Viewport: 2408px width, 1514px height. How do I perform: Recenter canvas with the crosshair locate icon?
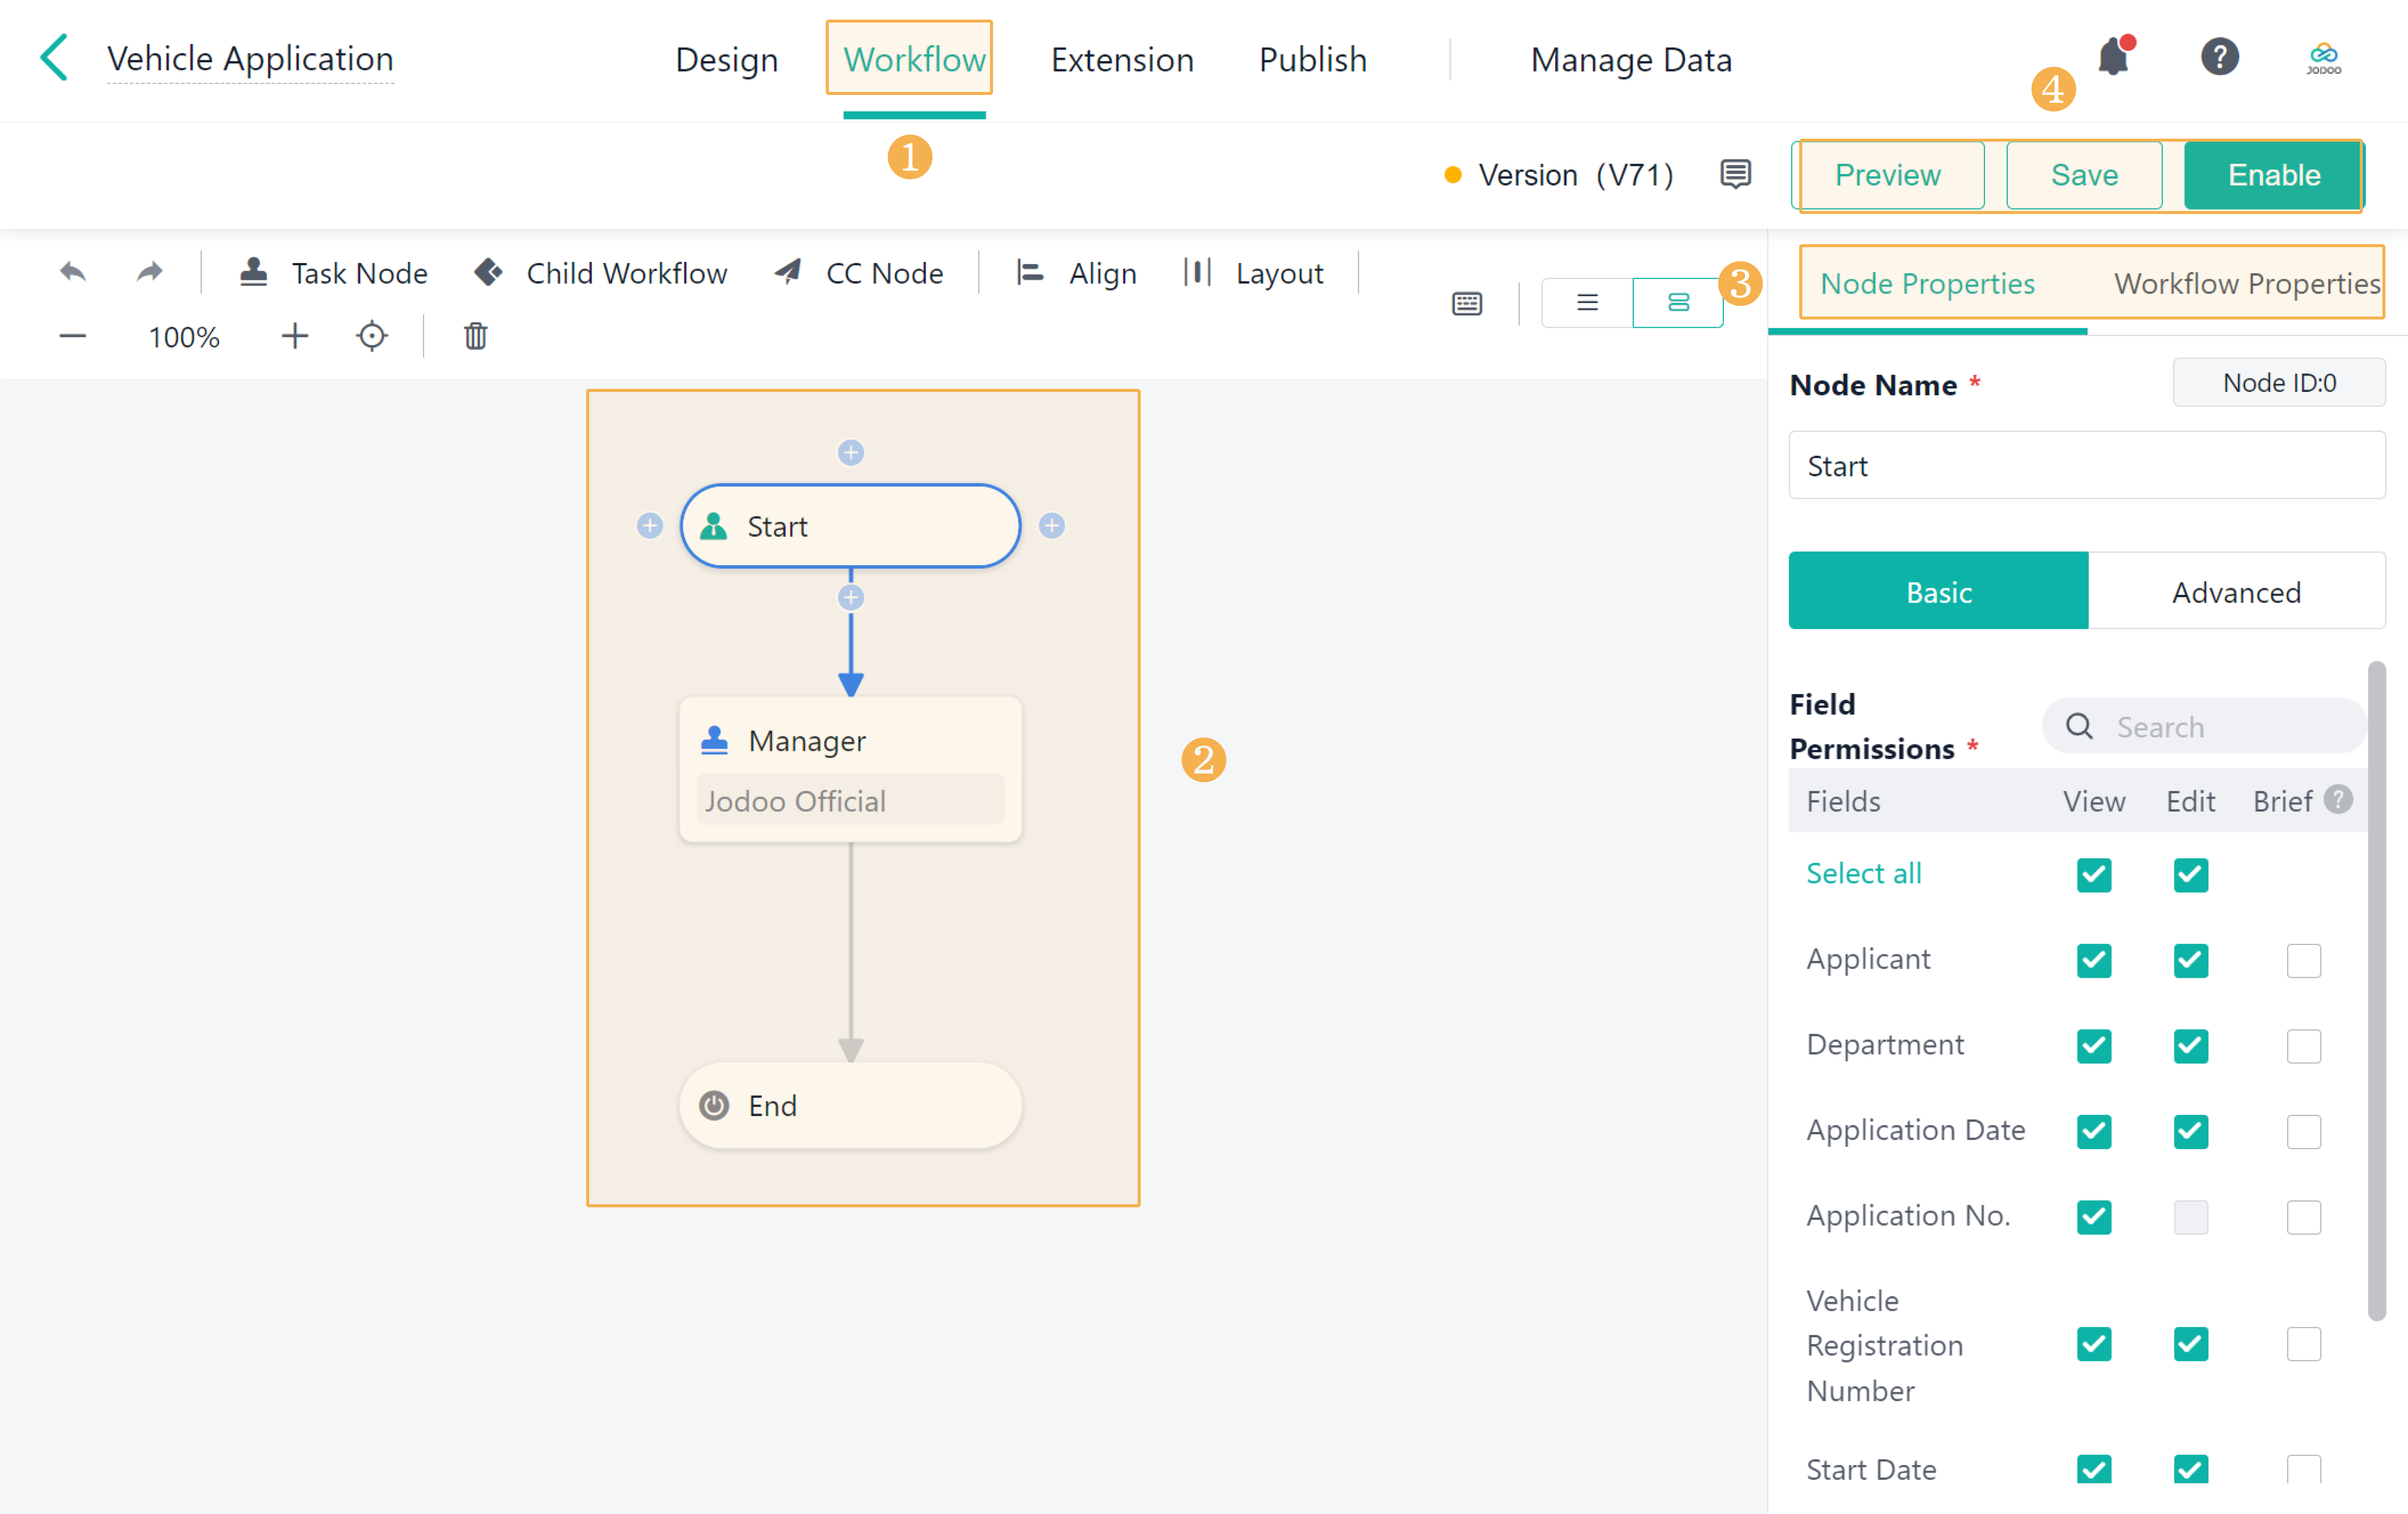tap(371, 336)
